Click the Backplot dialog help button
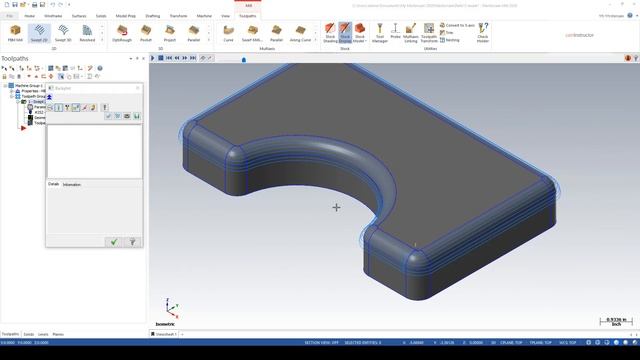Image resolution: width=640 pixels, height=360 pixels. 132,242
